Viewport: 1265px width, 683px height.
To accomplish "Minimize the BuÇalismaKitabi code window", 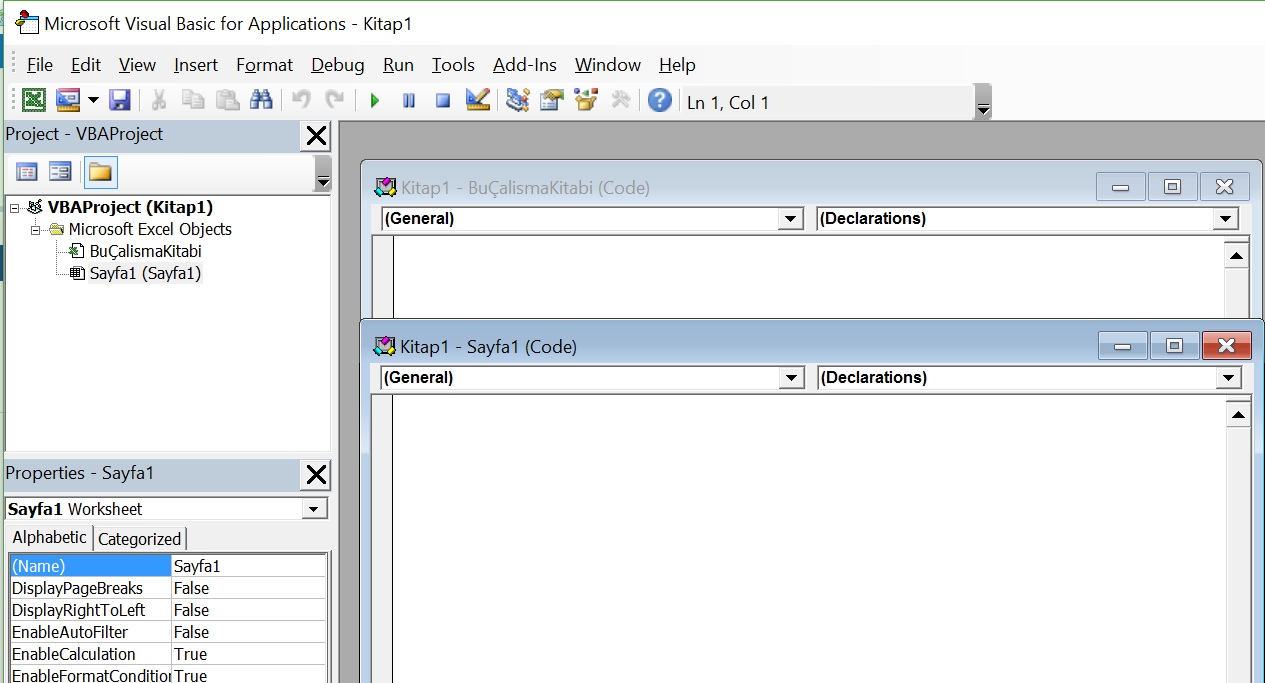I will (1120, 187).
